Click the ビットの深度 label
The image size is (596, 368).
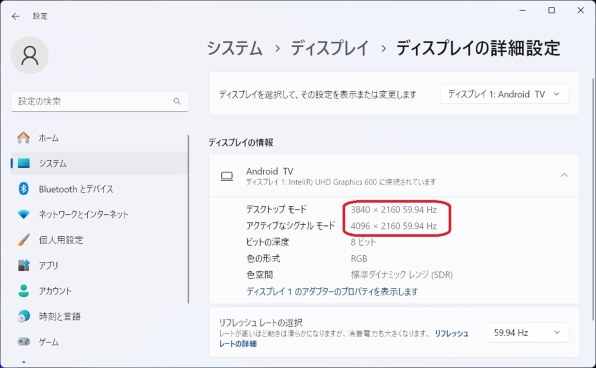[x=268, y=242]
